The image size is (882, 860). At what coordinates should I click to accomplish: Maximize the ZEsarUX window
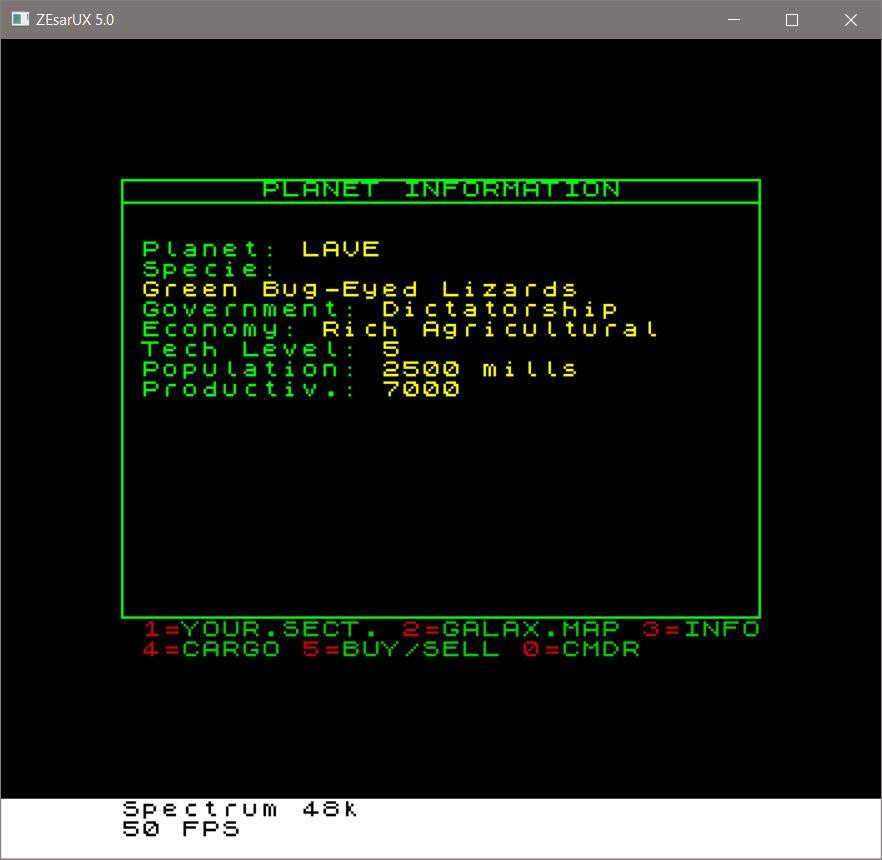[x=791, y=20]
